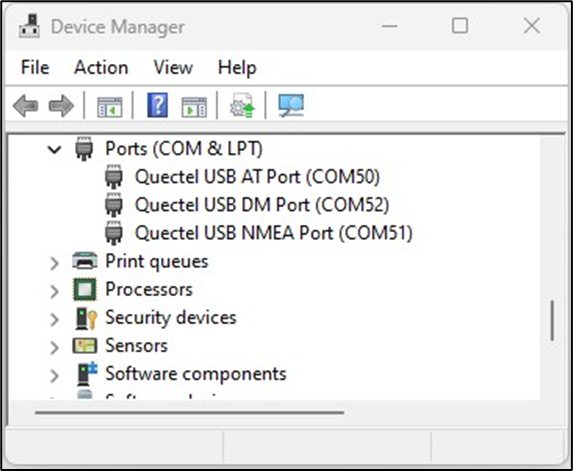This screenshot has width=573, height=471.
Task: Click the Update device driver icon
Action: 242,105
